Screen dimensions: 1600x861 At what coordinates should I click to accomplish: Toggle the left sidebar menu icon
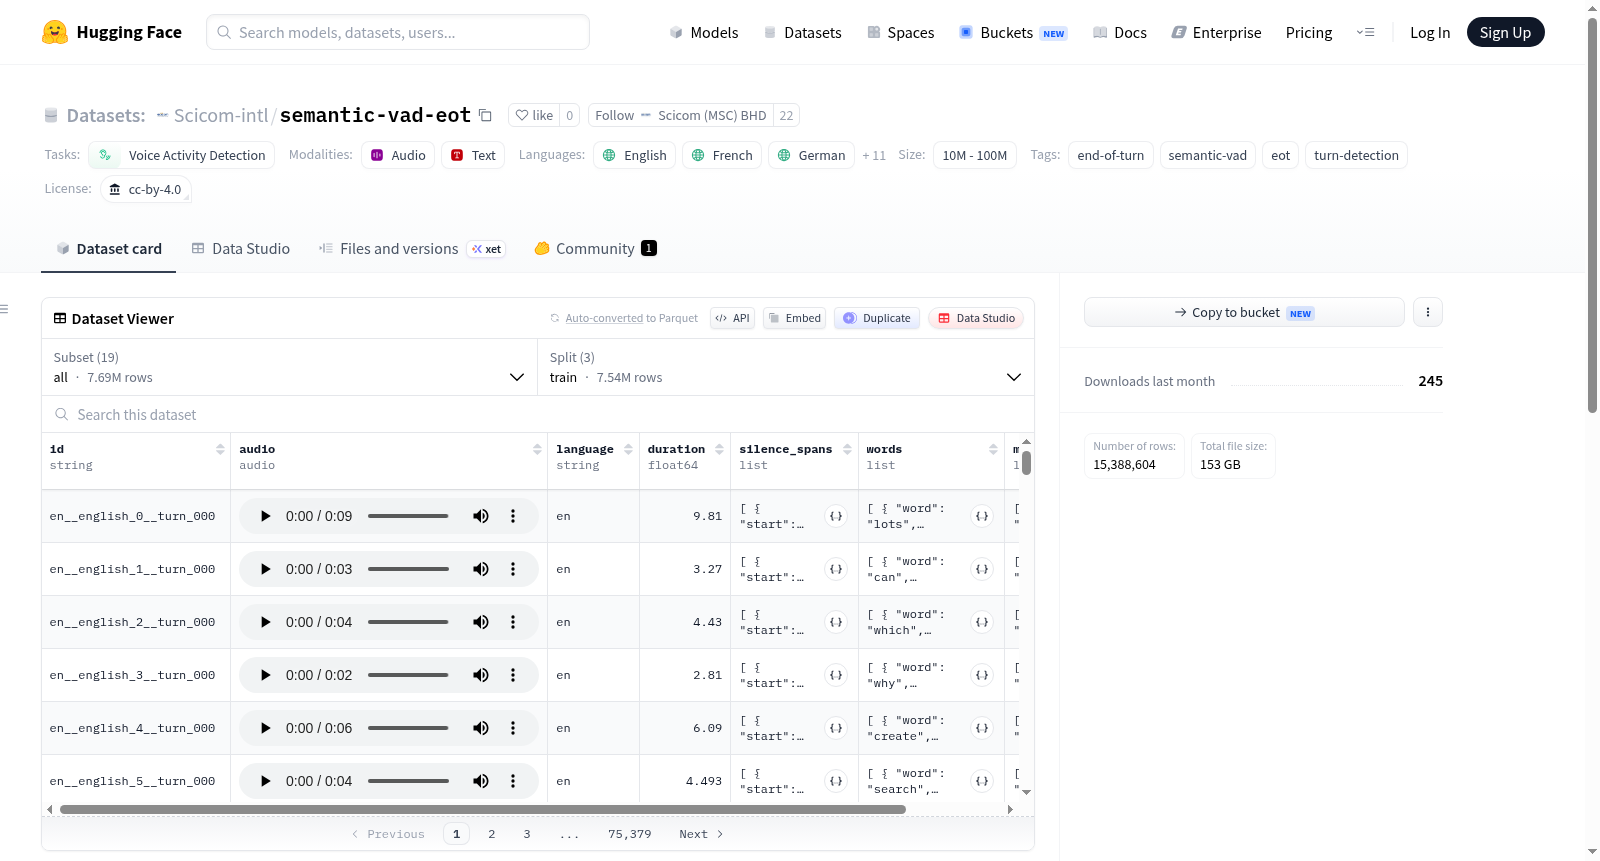point(4,309)
